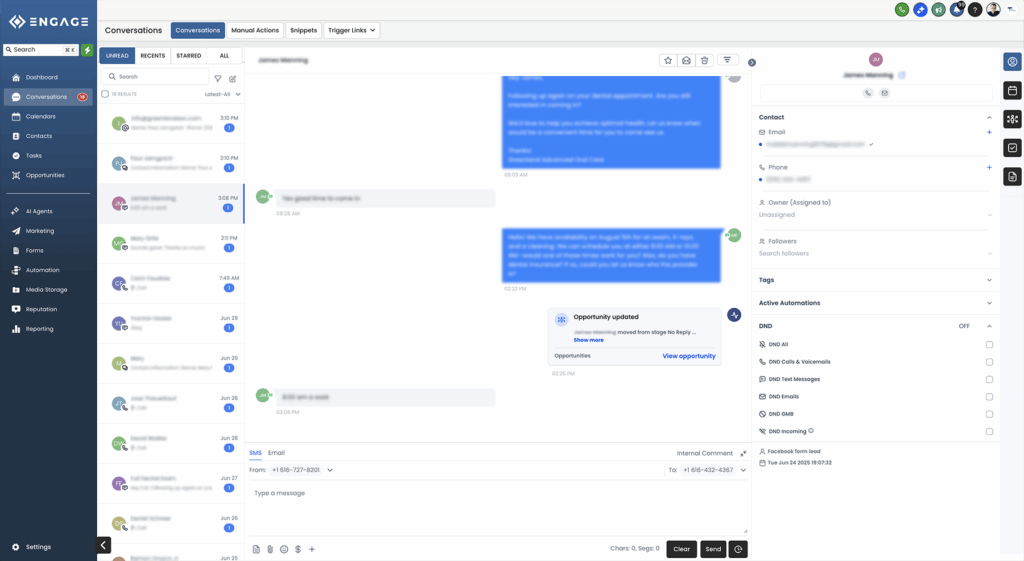Open the emoji picker
The width and height of the screenshot is (1024, 561).
point(284,549)
